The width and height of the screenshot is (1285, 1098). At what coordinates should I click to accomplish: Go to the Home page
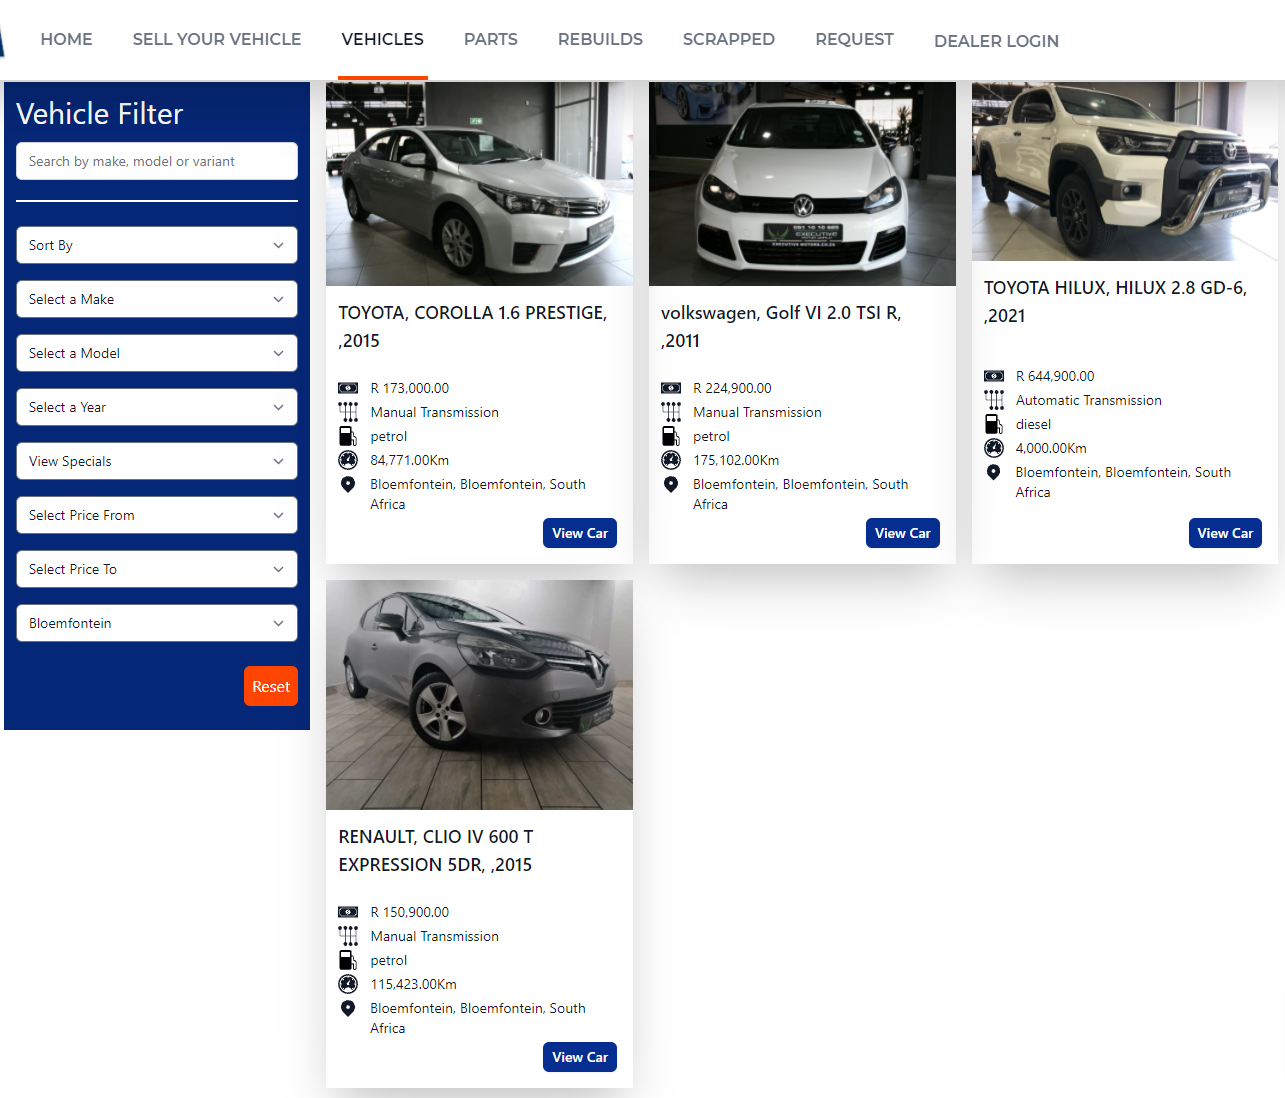click(x=67, y=39)
